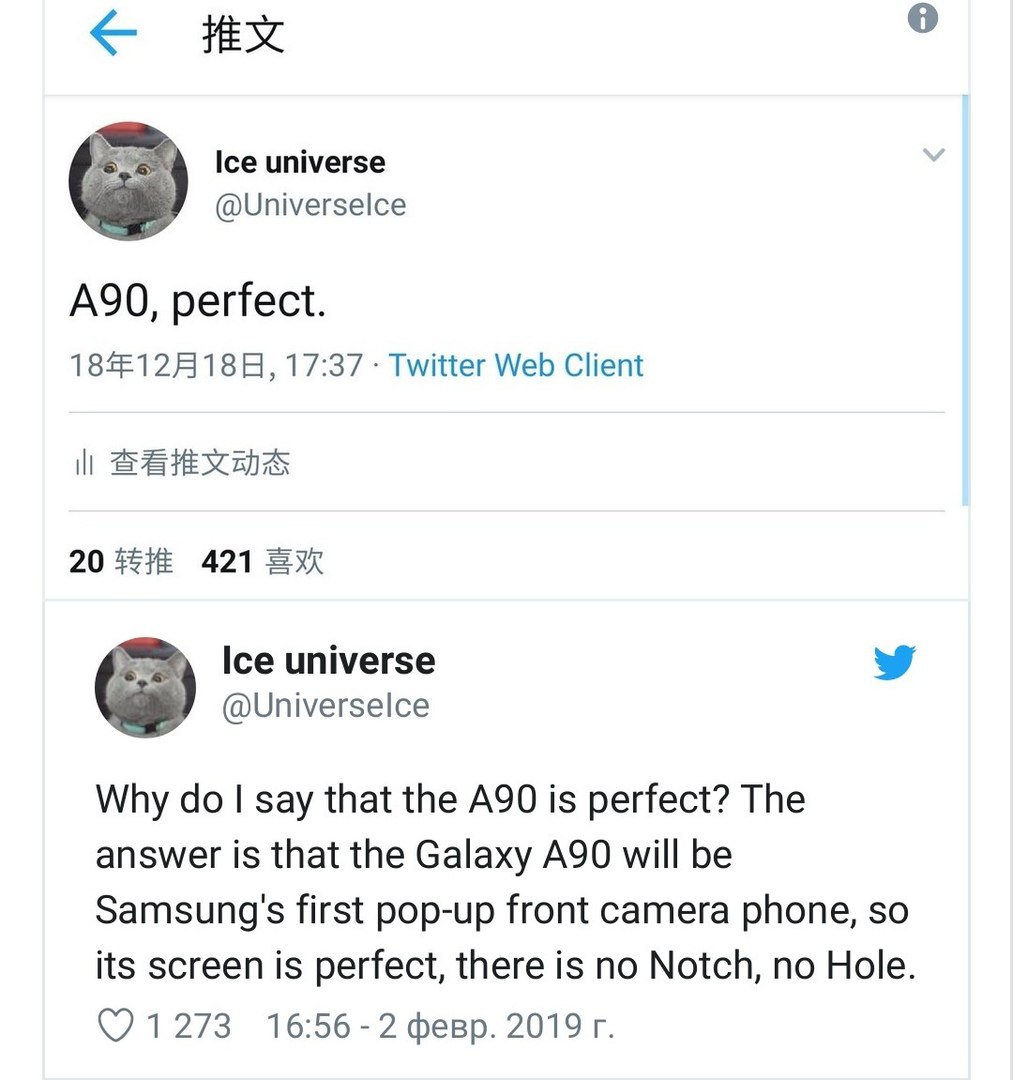Show the 421 喜欢 likes list

pyautogui.click(x=262, y=561)
